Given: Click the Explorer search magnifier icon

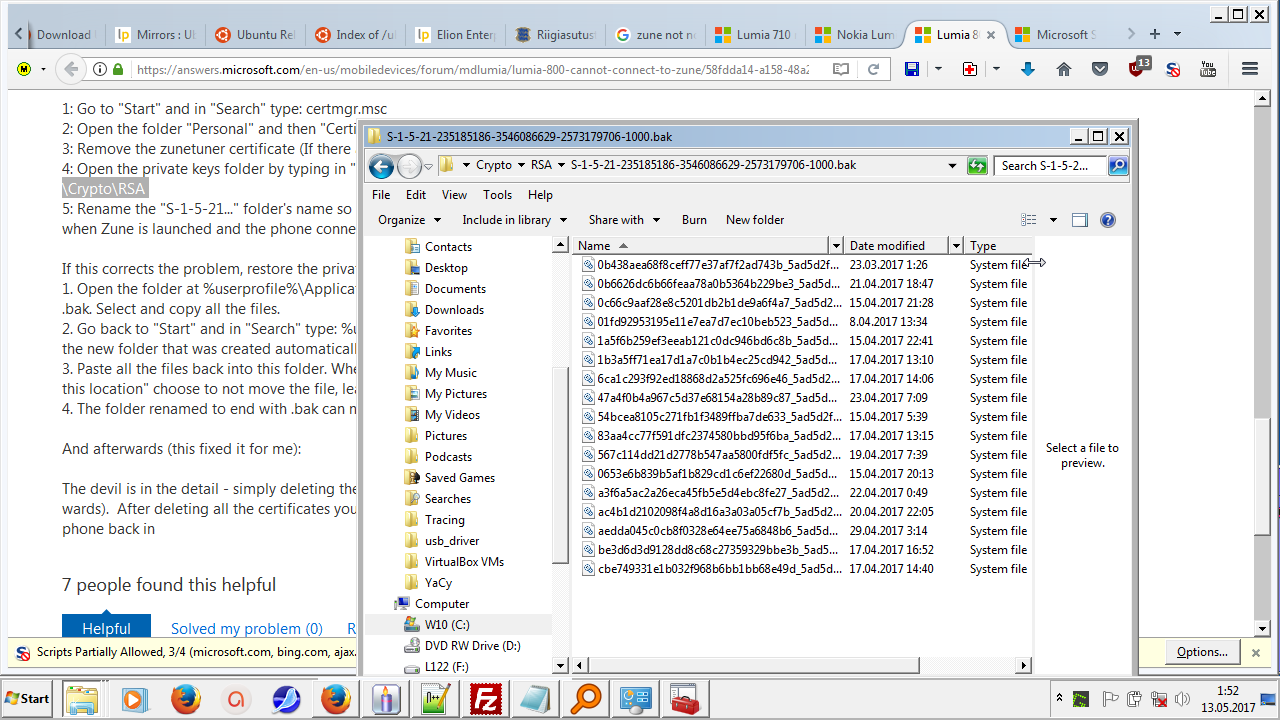Looking at the screenshot, I should [x=1118, y=166].
